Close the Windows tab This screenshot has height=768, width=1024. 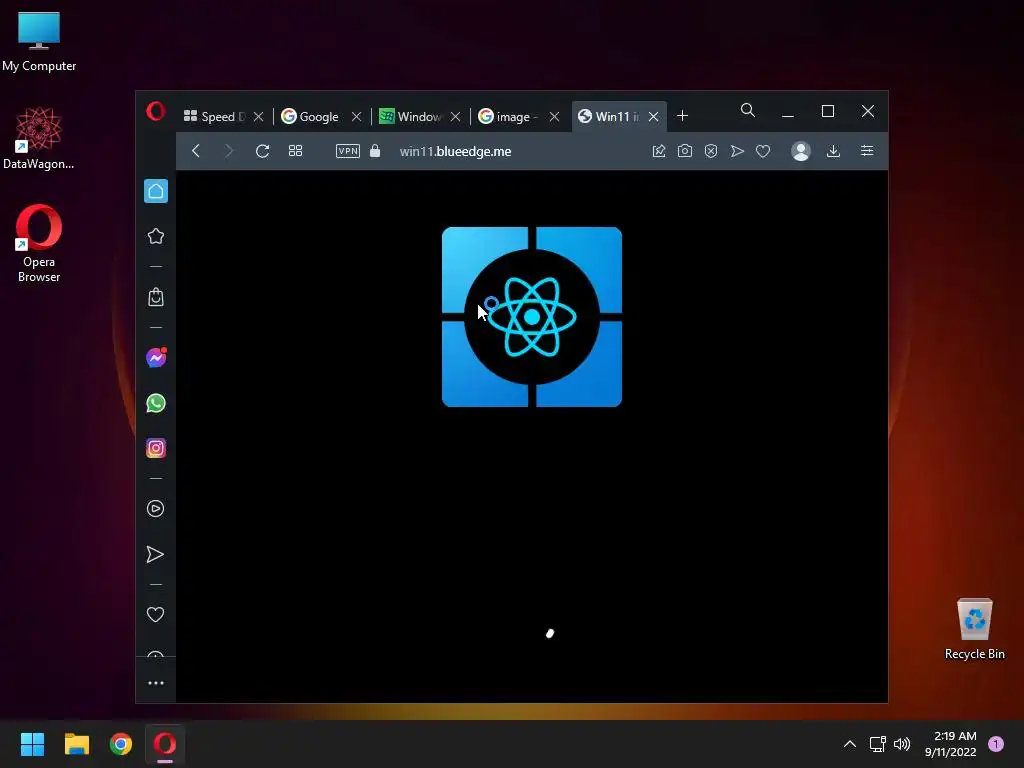(x=456, y=117)
